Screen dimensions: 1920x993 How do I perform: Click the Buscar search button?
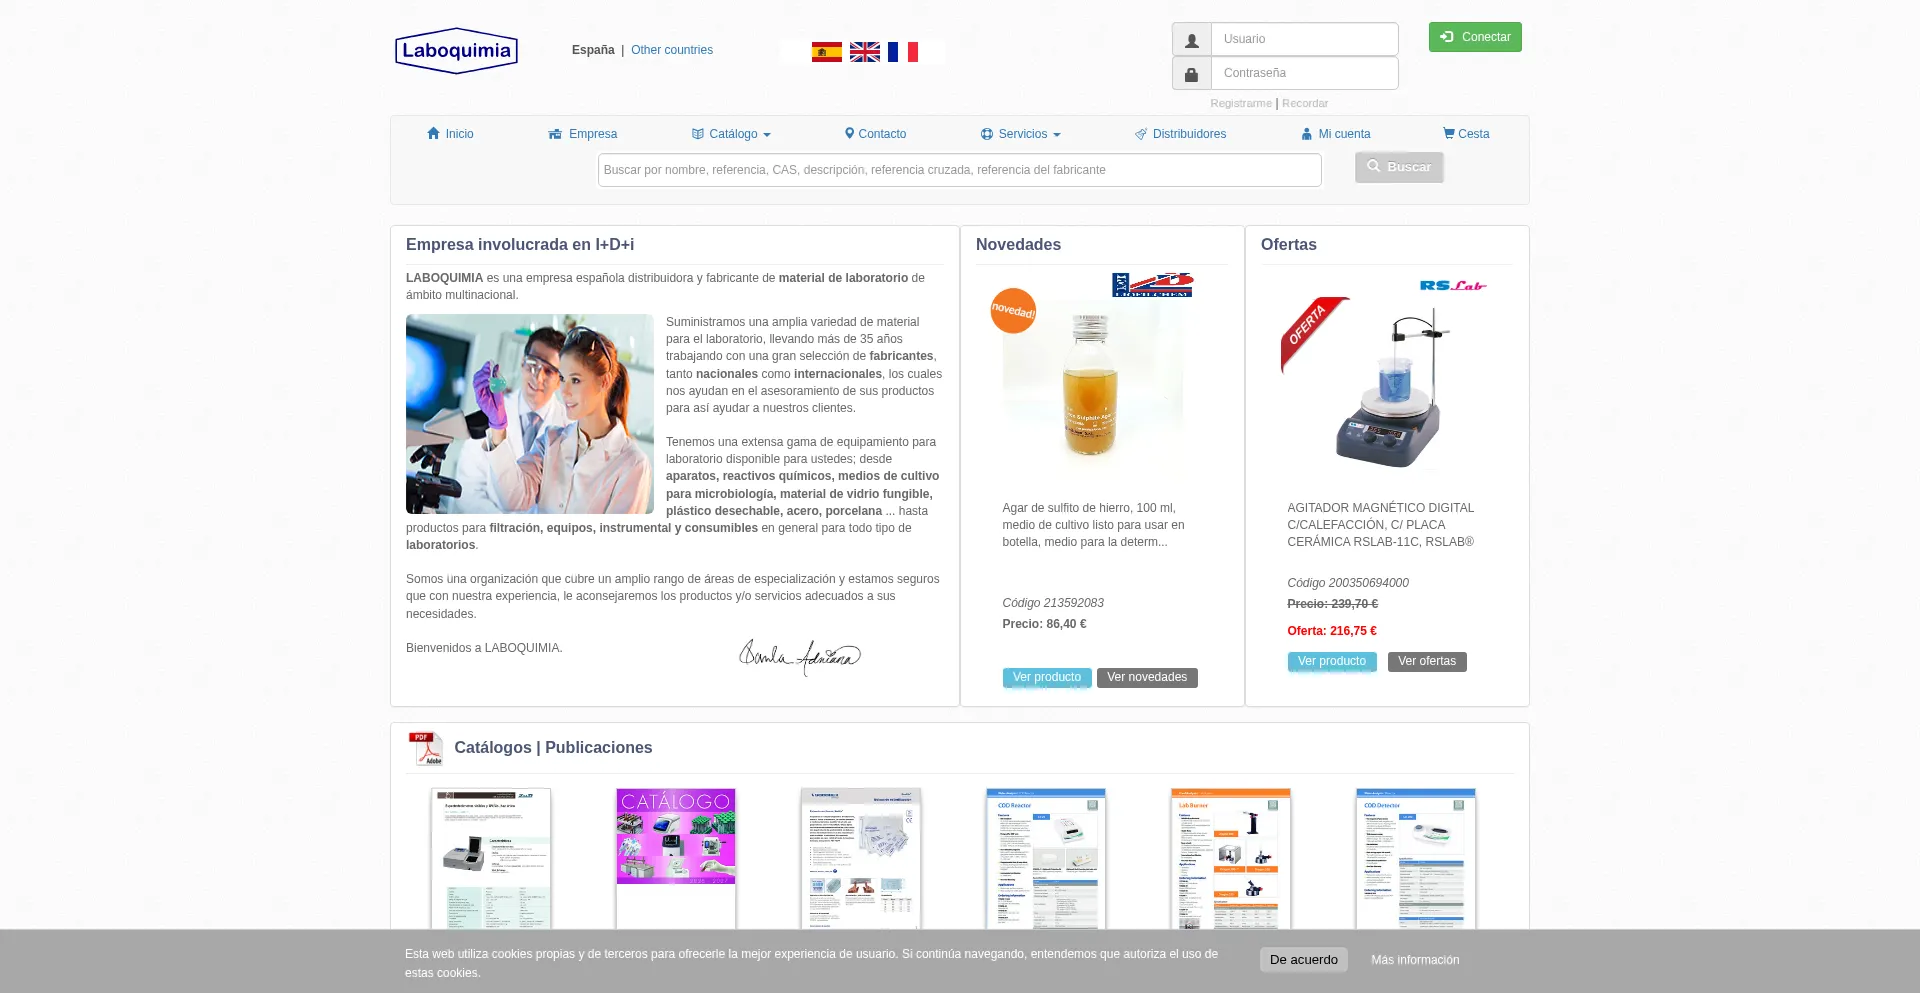point(1399,167)
